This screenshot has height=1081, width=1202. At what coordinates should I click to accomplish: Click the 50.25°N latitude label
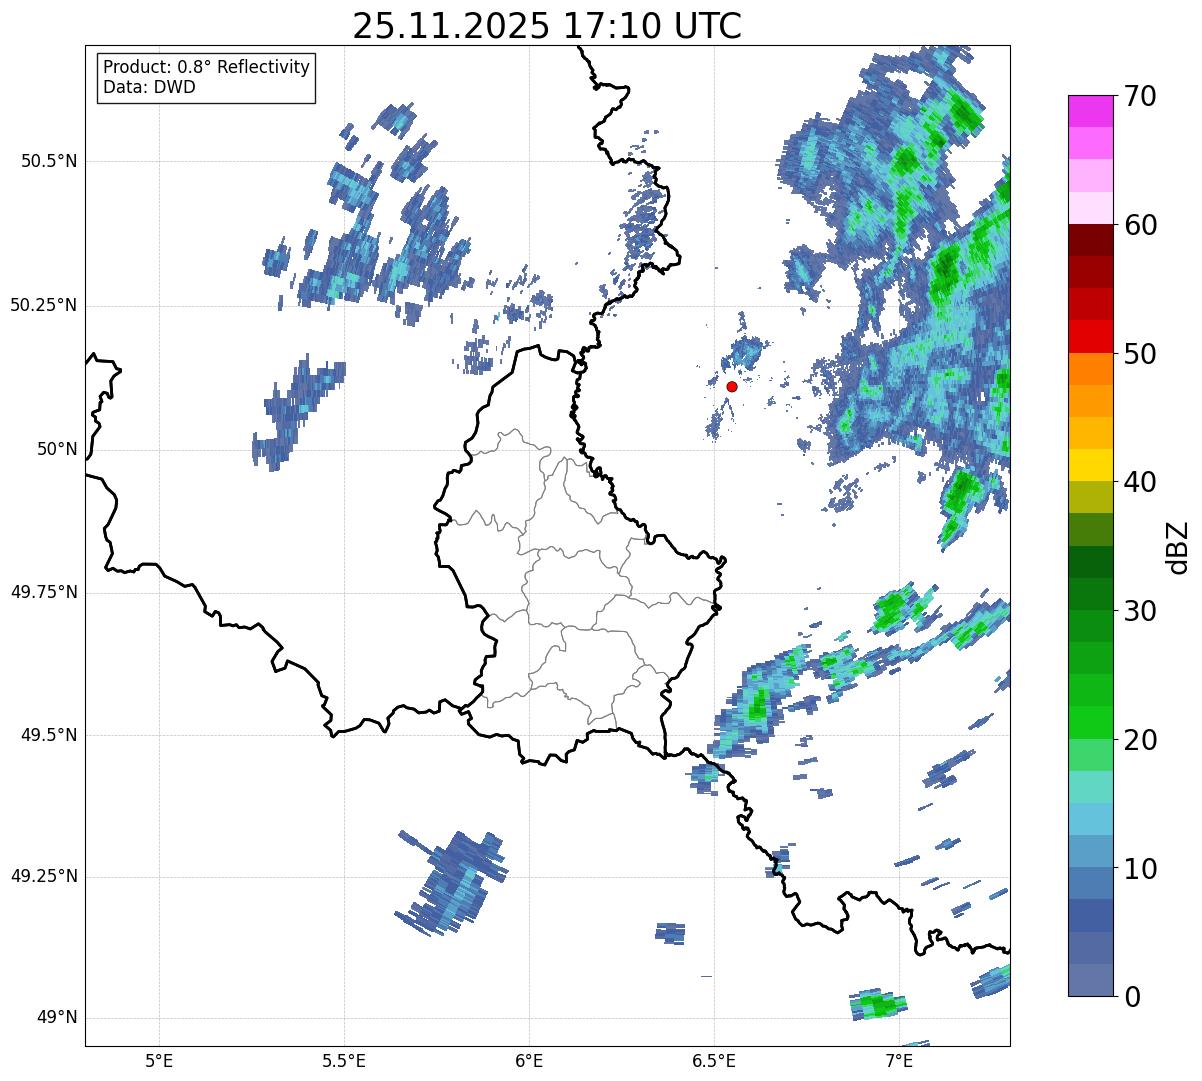coord(44,305)
